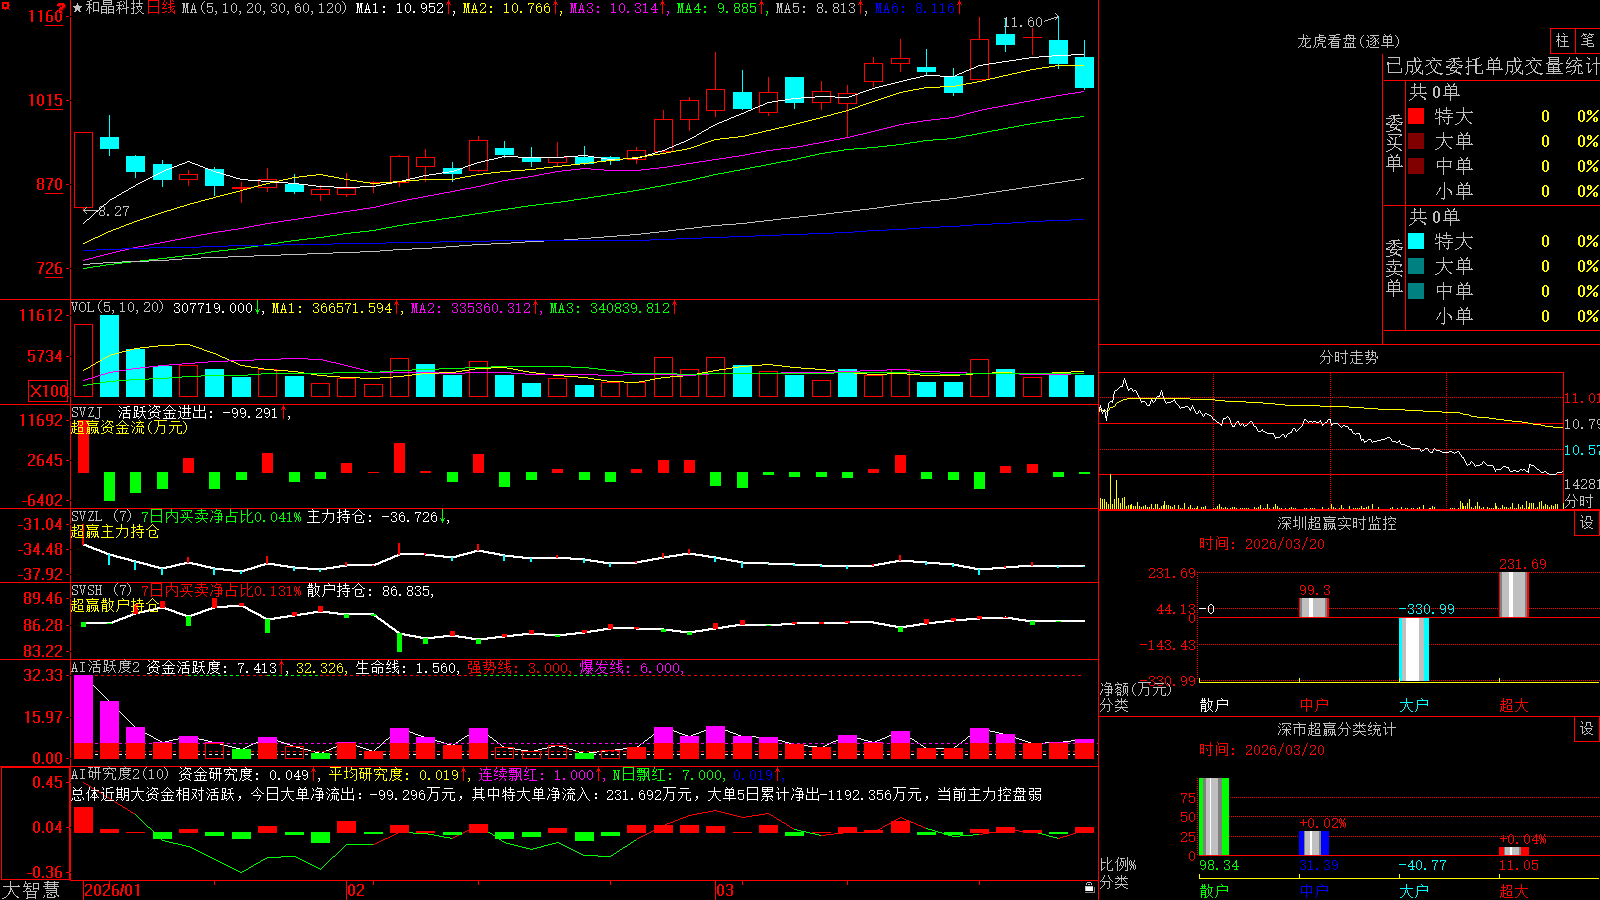Click 资金研究度: 0.049 value
Viewport: 1600px width, 900px height.
click(244, 774)
